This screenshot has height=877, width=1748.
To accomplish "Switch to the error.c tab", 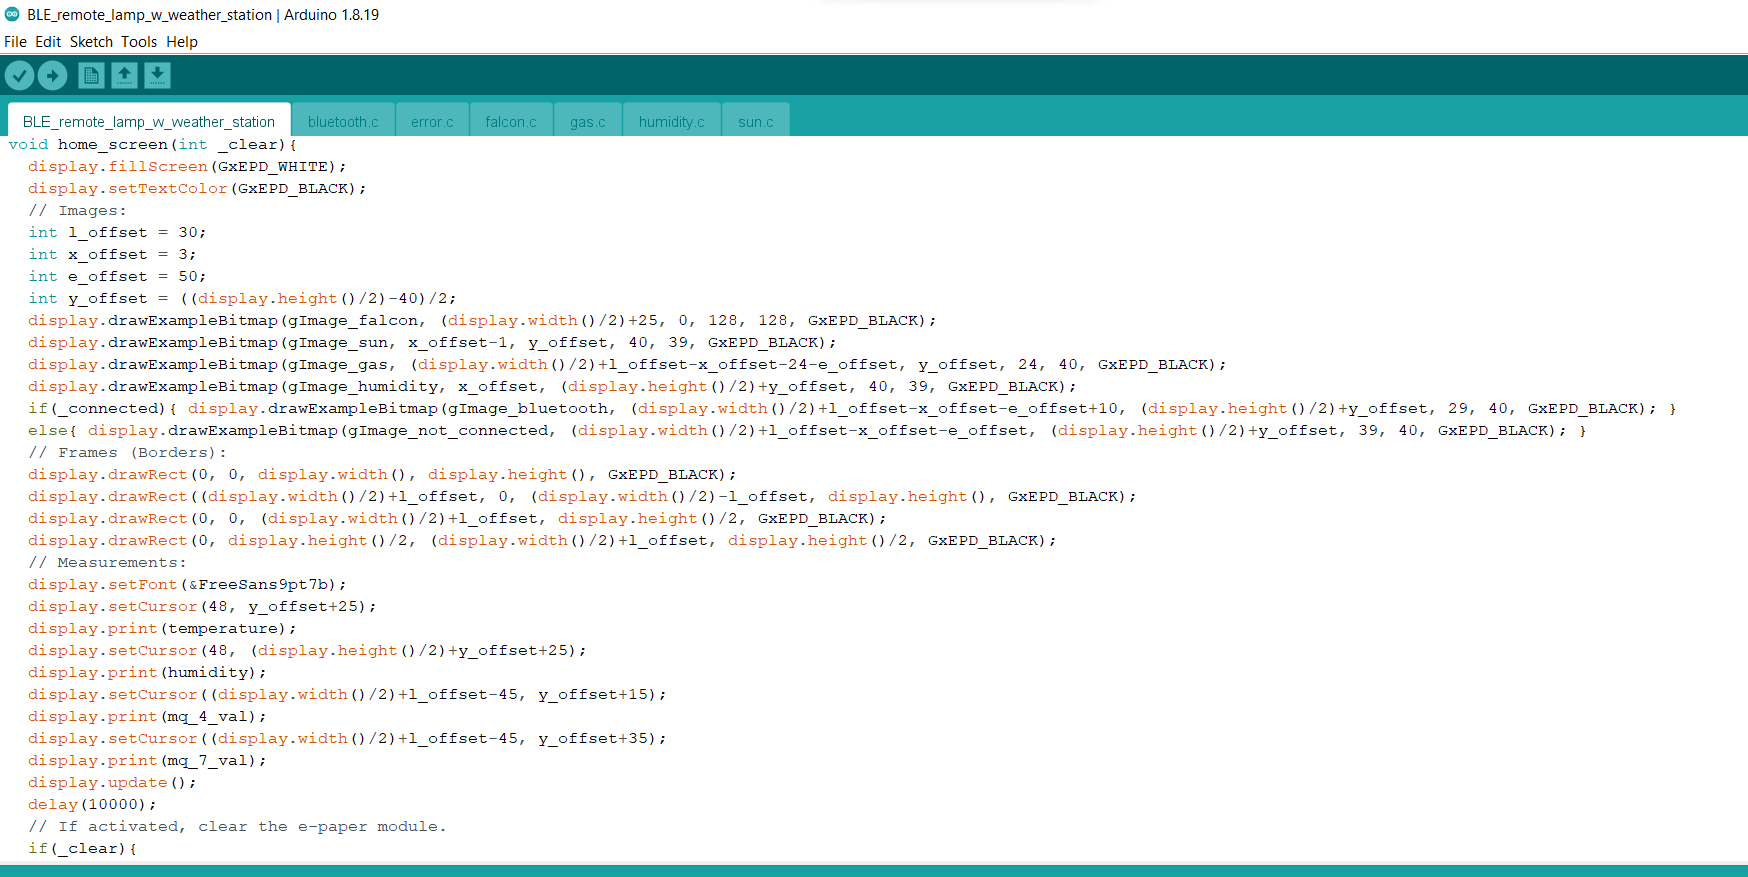I will coord(432,121).
